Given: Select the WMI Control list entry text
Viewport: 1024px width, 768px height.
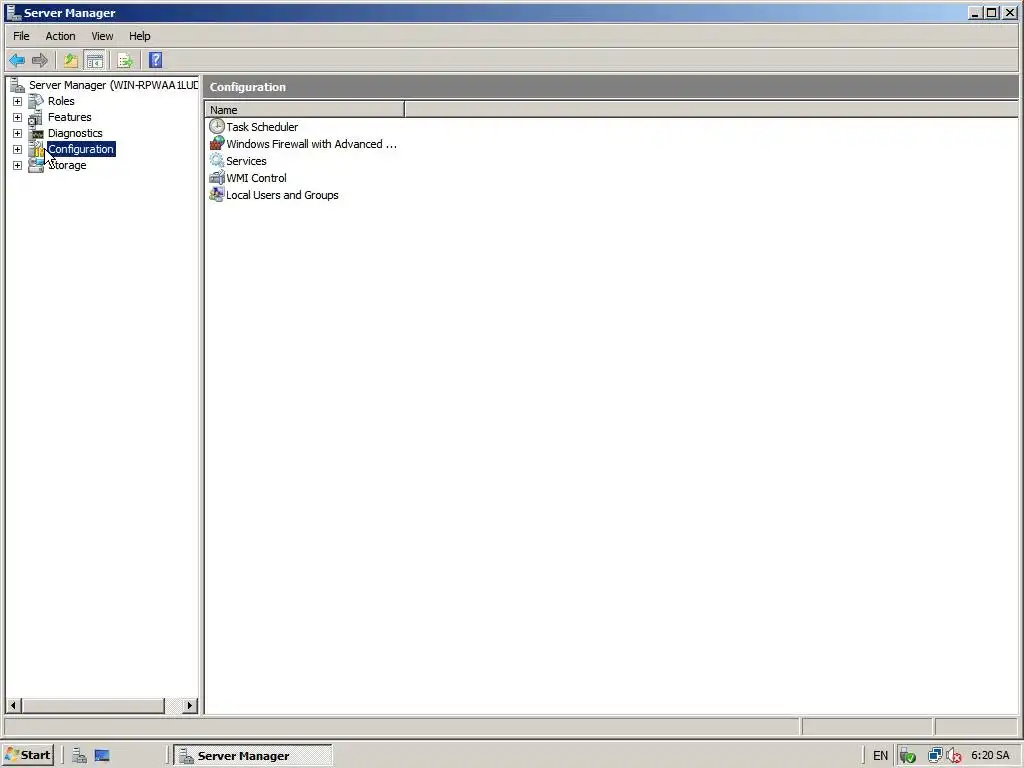Looking at the screenshot, I should click(256, 178).
